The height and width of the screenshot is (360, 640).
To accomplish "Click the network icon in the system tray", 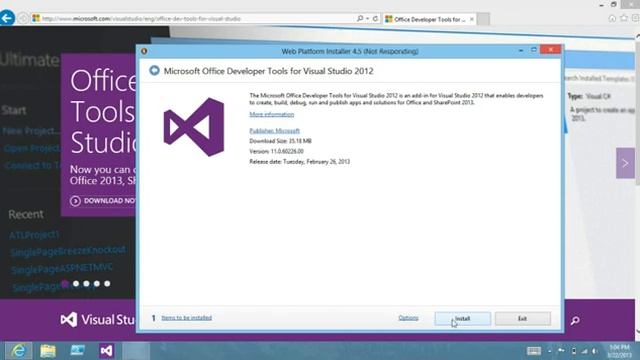I will (584, 351).
